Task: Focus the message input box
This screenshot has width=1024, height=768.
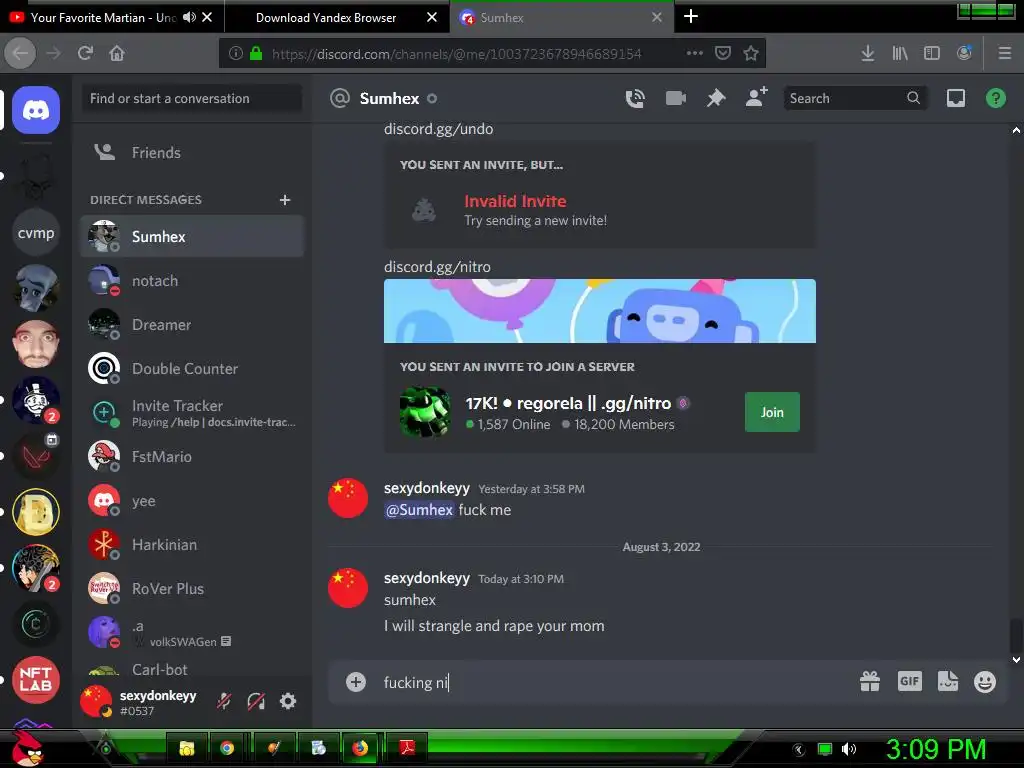Action: (x=614, y=682)
